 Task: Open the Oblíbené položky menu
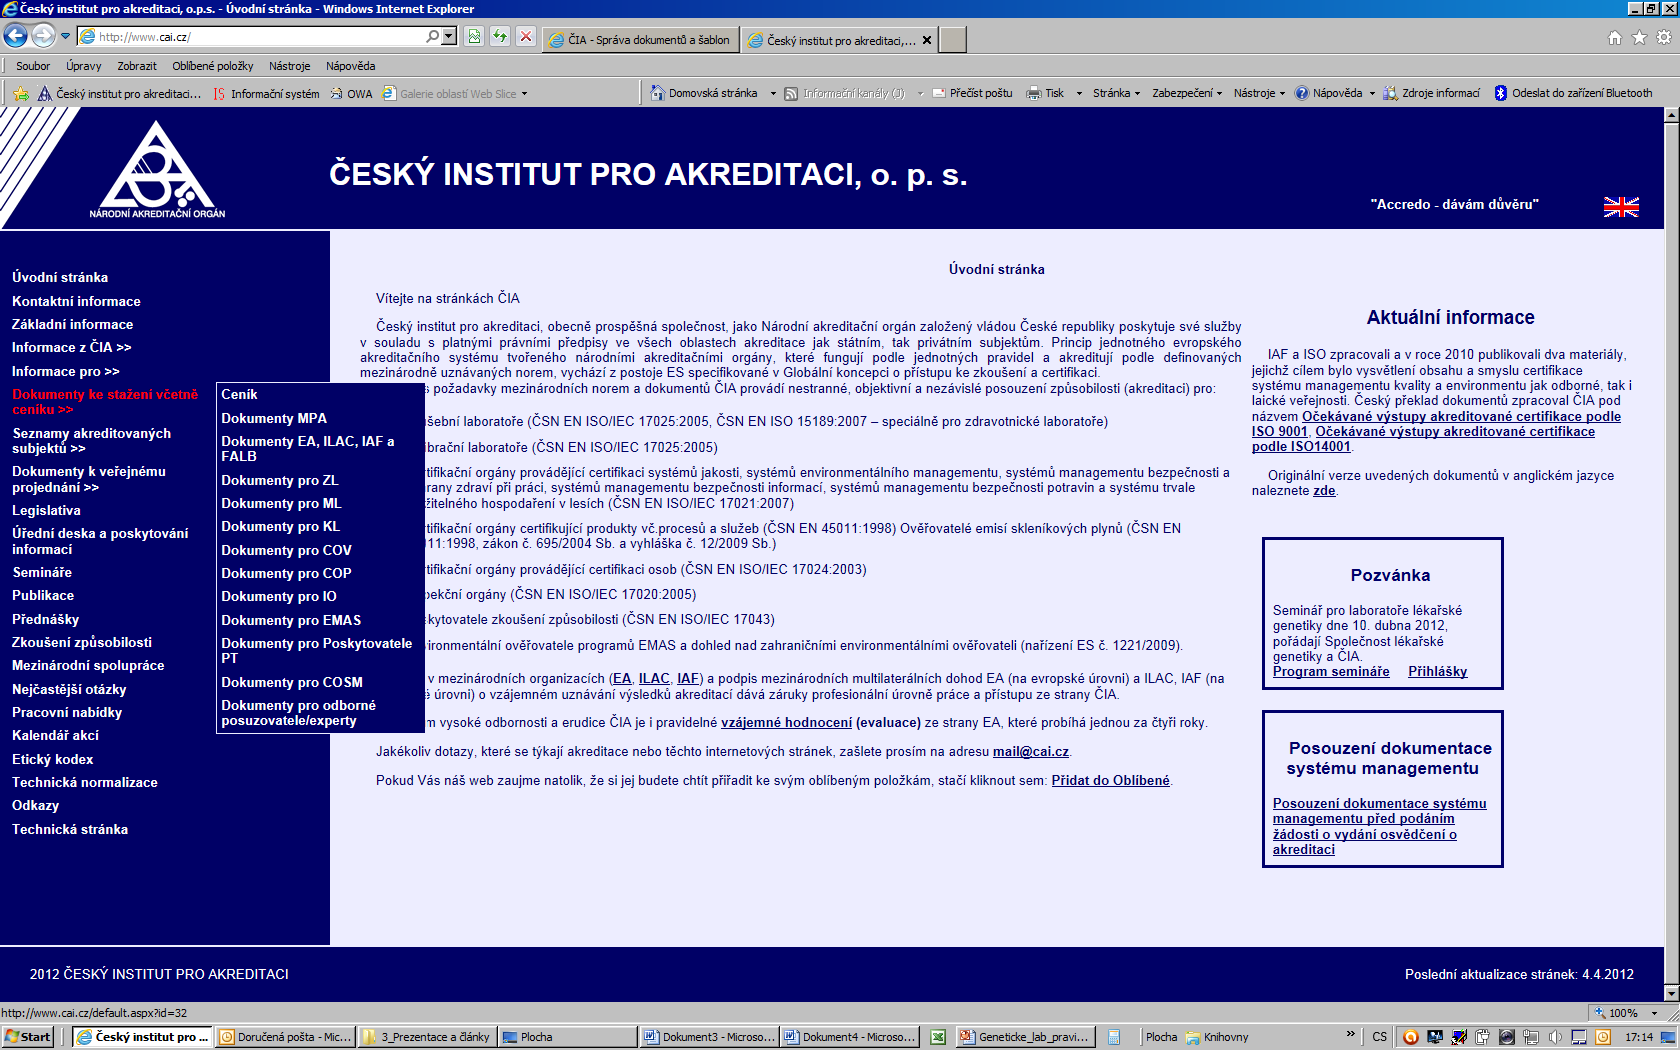(213, 66)
